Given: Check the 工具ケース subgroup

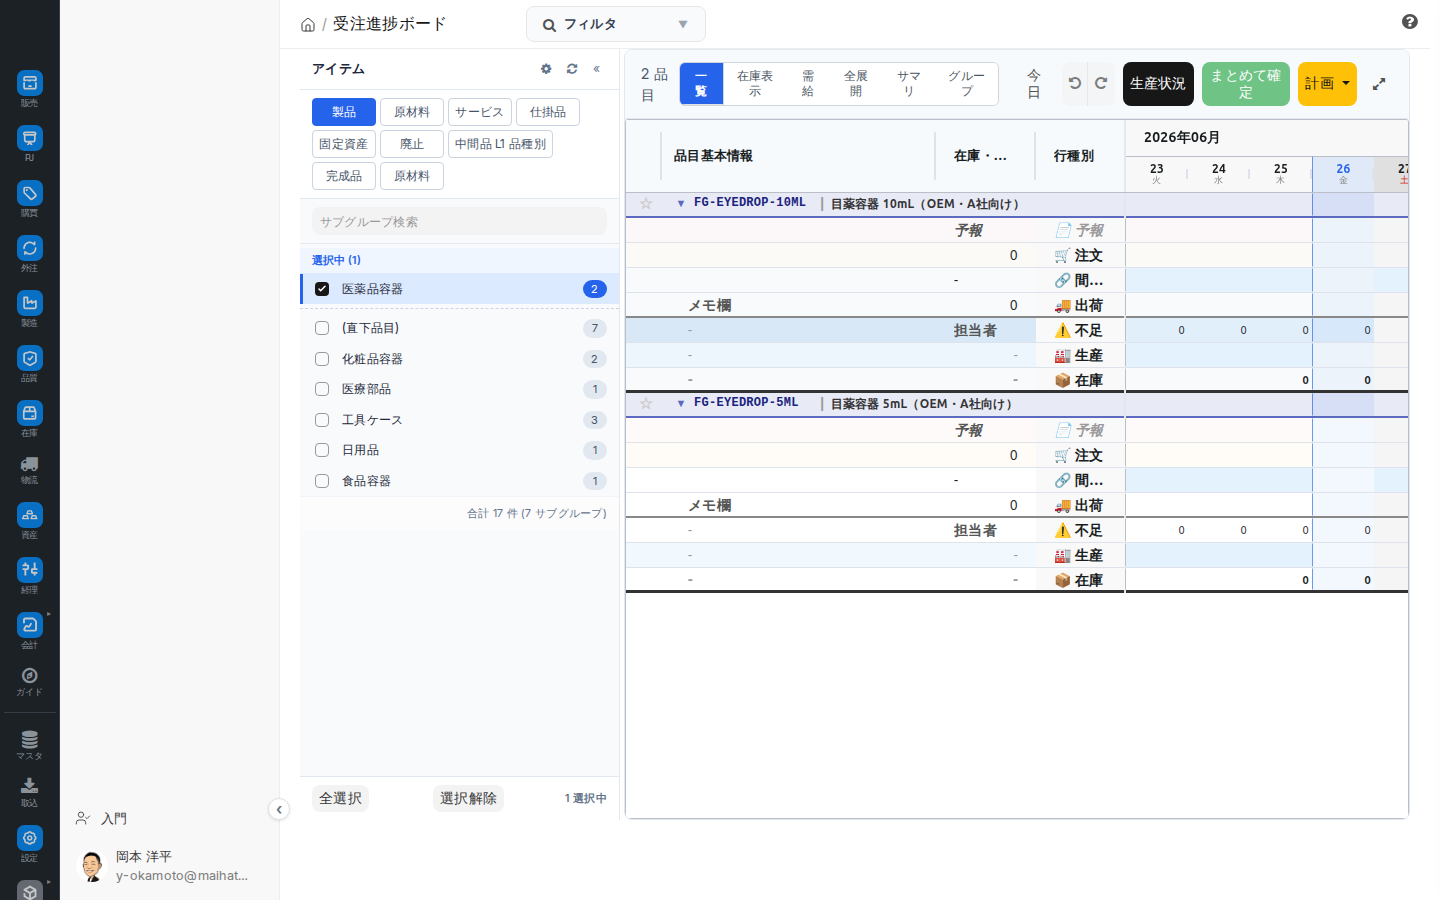Looking at the screenshot, I should point(322,420).
